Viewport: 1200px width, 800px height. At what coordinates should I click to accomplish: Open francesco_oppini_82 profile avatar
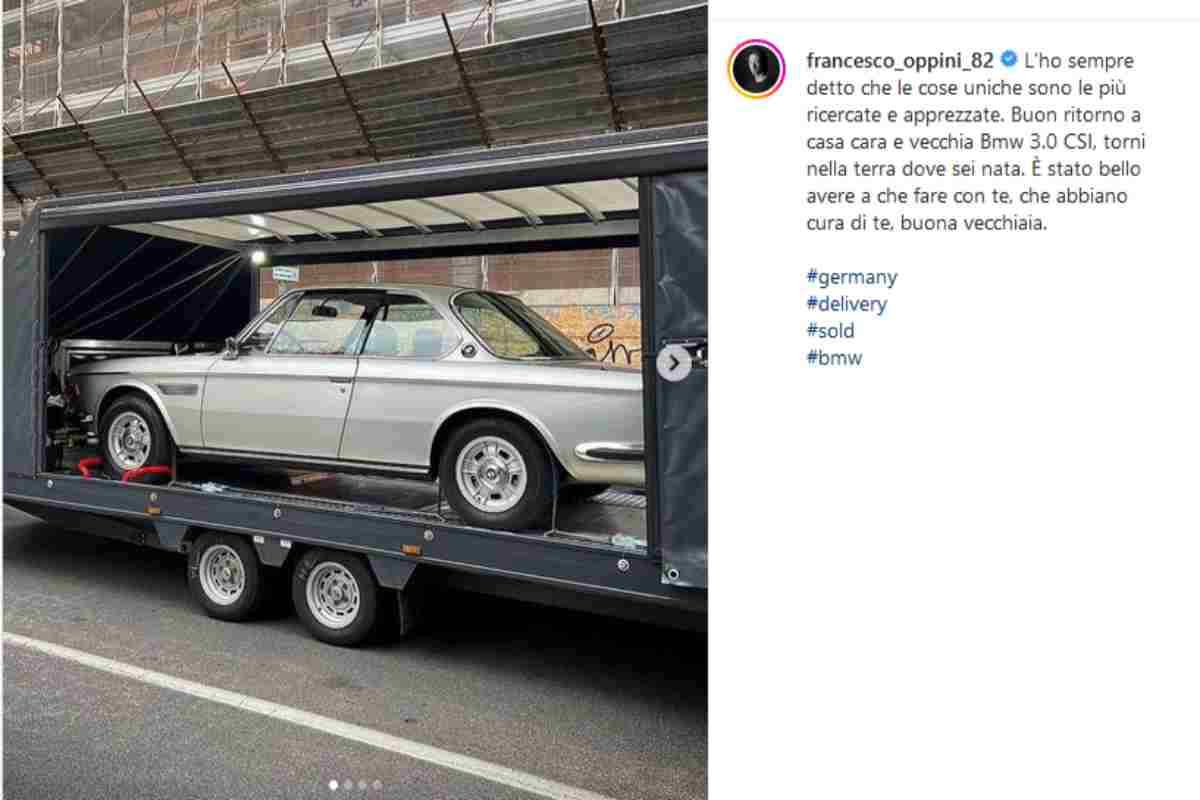coord(756,69)
